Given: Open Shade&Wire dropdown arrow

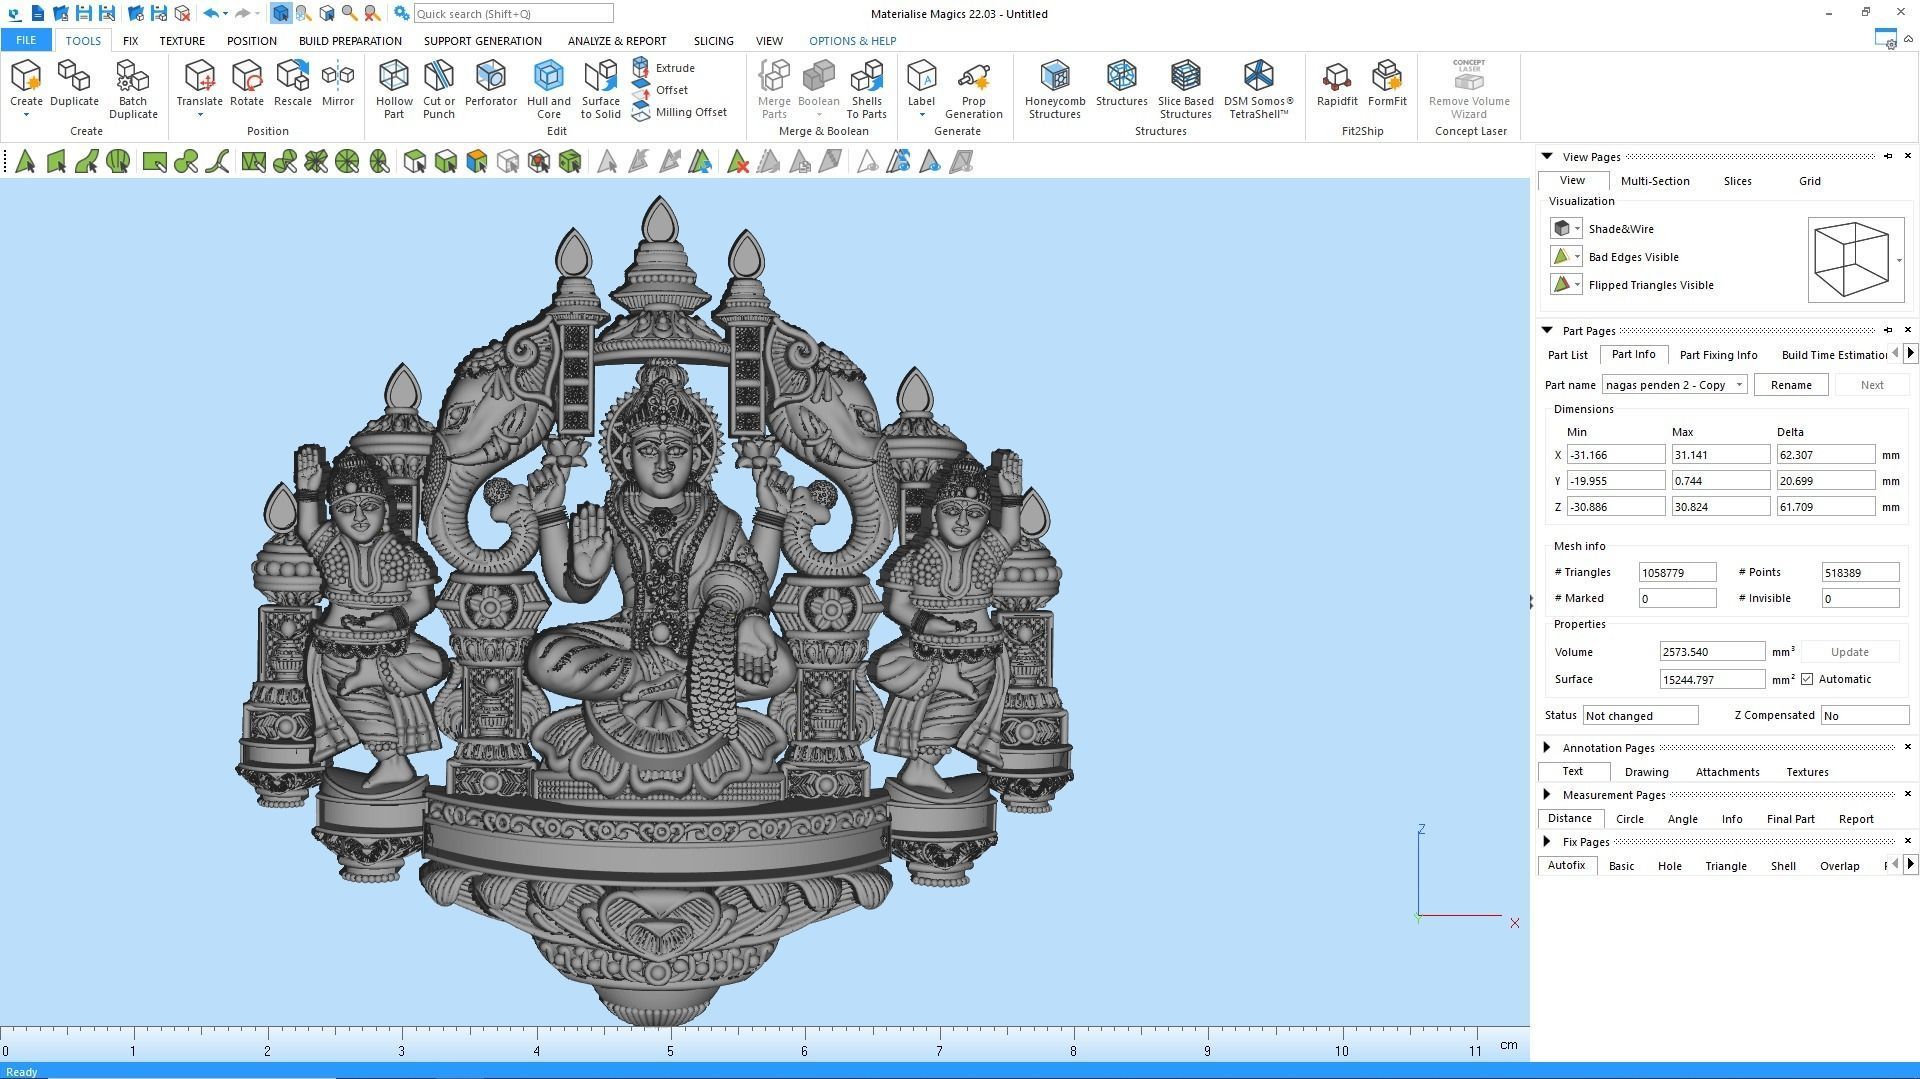Looking at the screenshot, I should (x=1577, y=229).
